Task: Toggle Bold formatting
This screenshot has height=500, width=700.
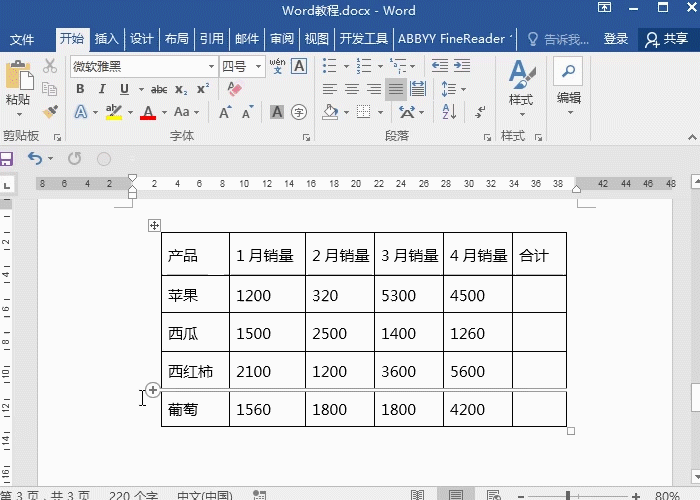Action: 80,89
